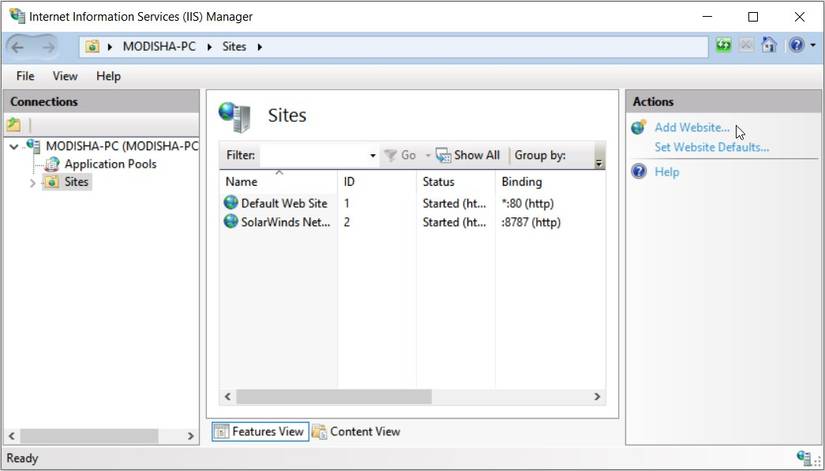The image size is (825, 471).
Task: Click the Forward navigation arrow
Action: (x=48, y=47)
